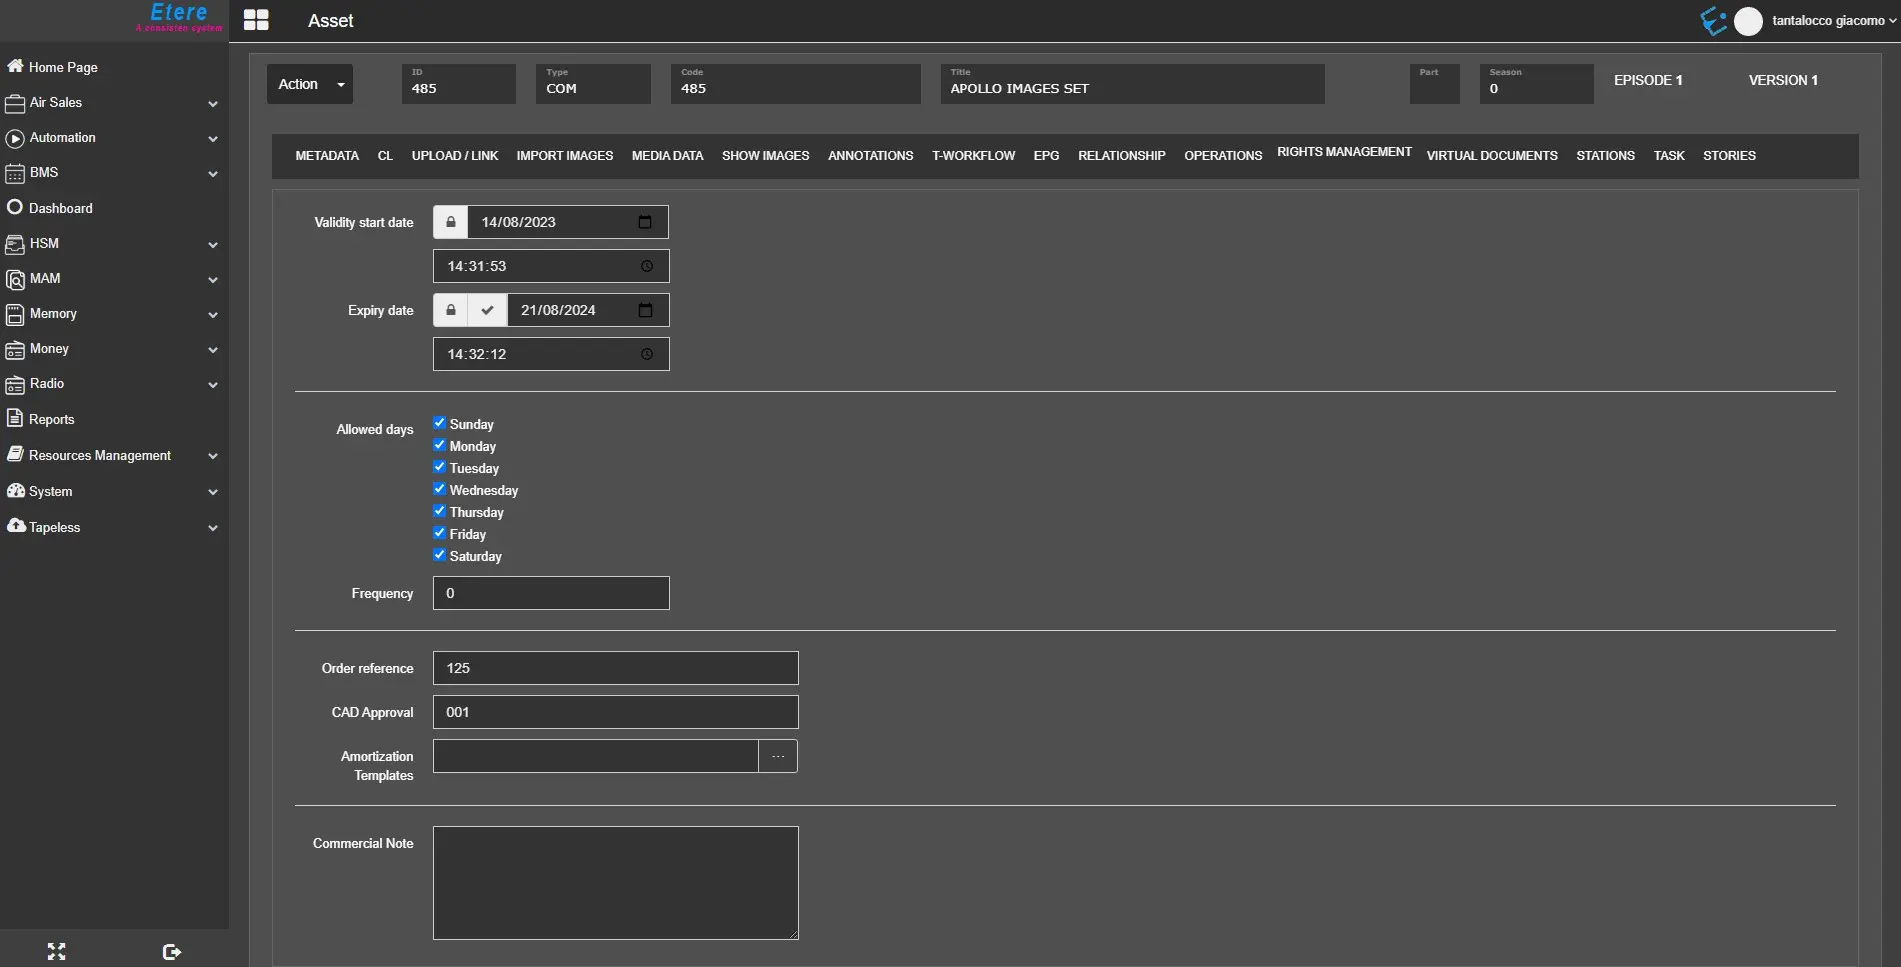Click the fullscreen expand icon in sidebar
The image size is (1901, 967).
point(57,951)
